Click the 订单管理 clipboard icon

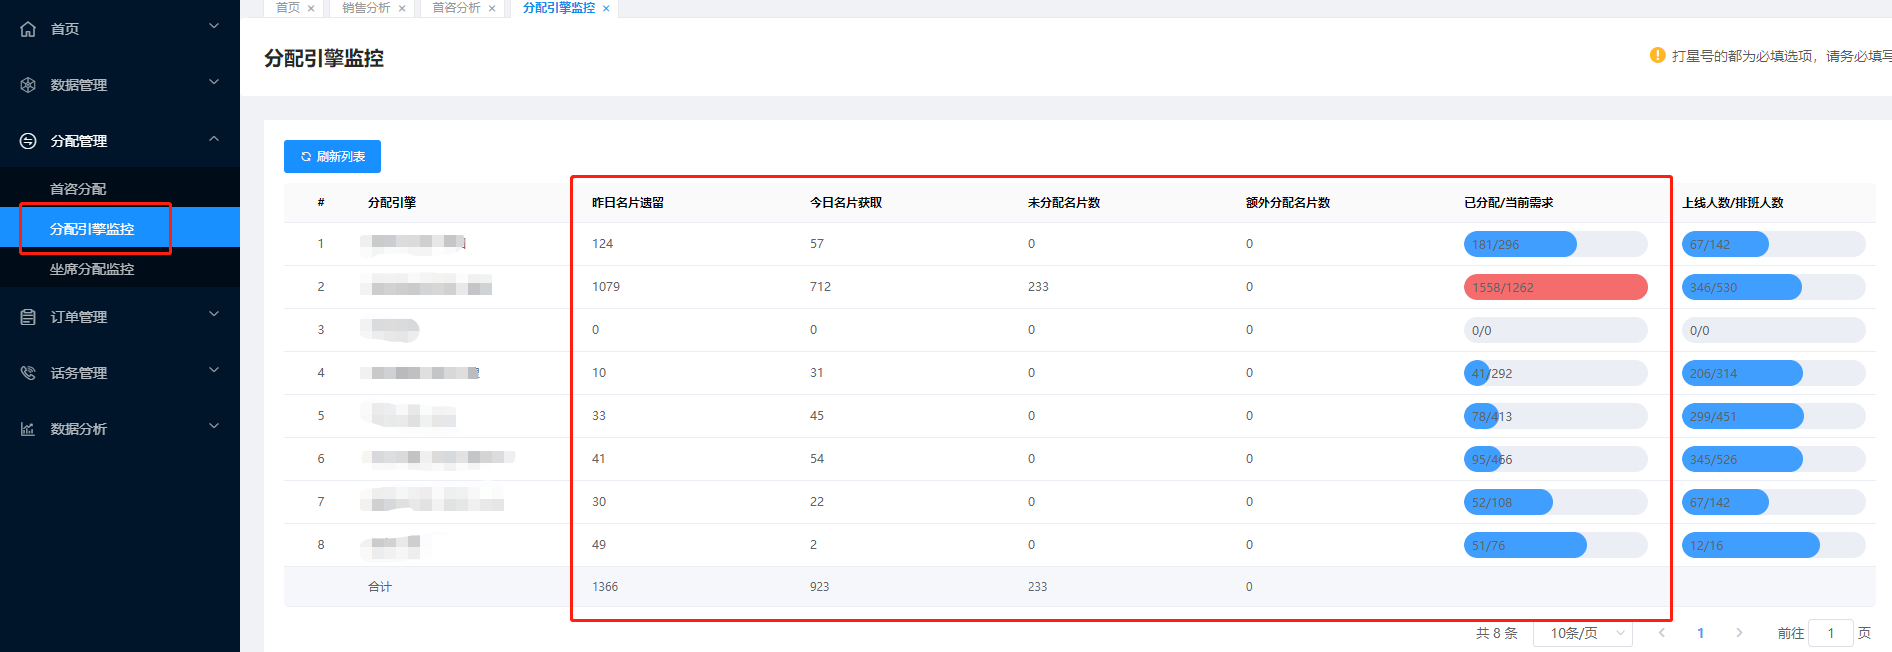(x=28, y=317)
